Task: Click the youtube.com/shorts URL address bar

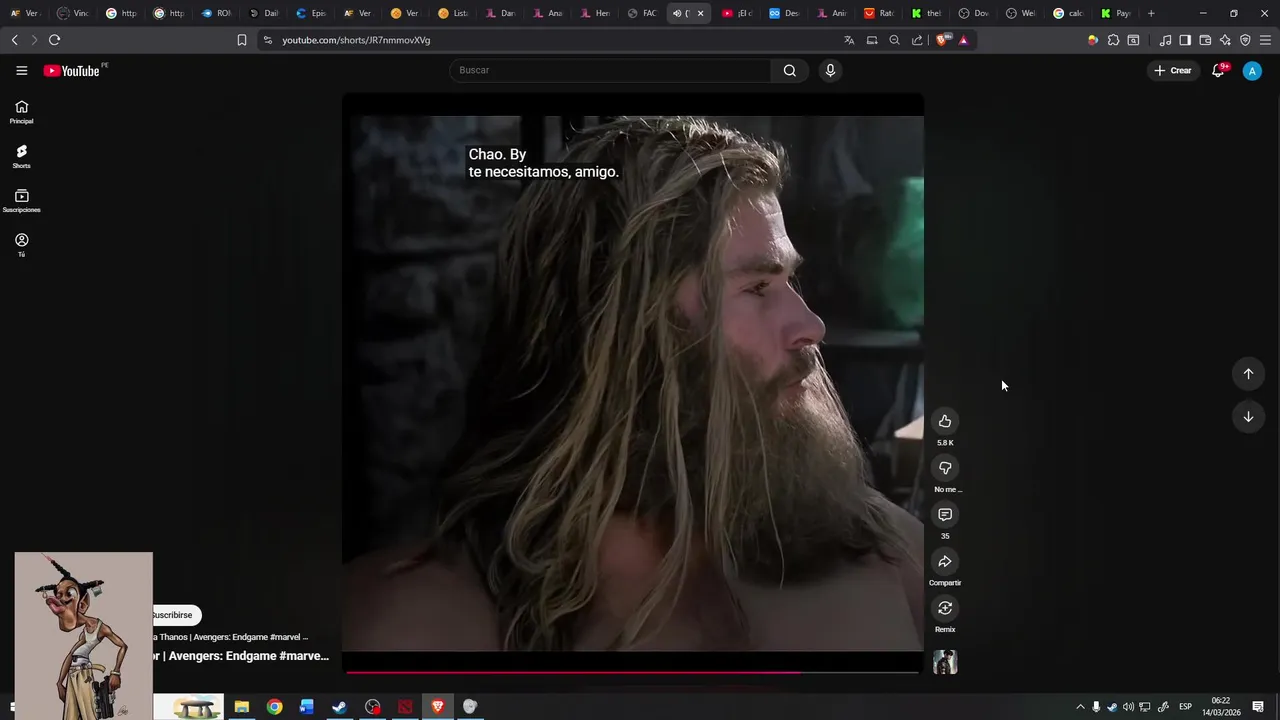Action: click(x=356, y=40)
